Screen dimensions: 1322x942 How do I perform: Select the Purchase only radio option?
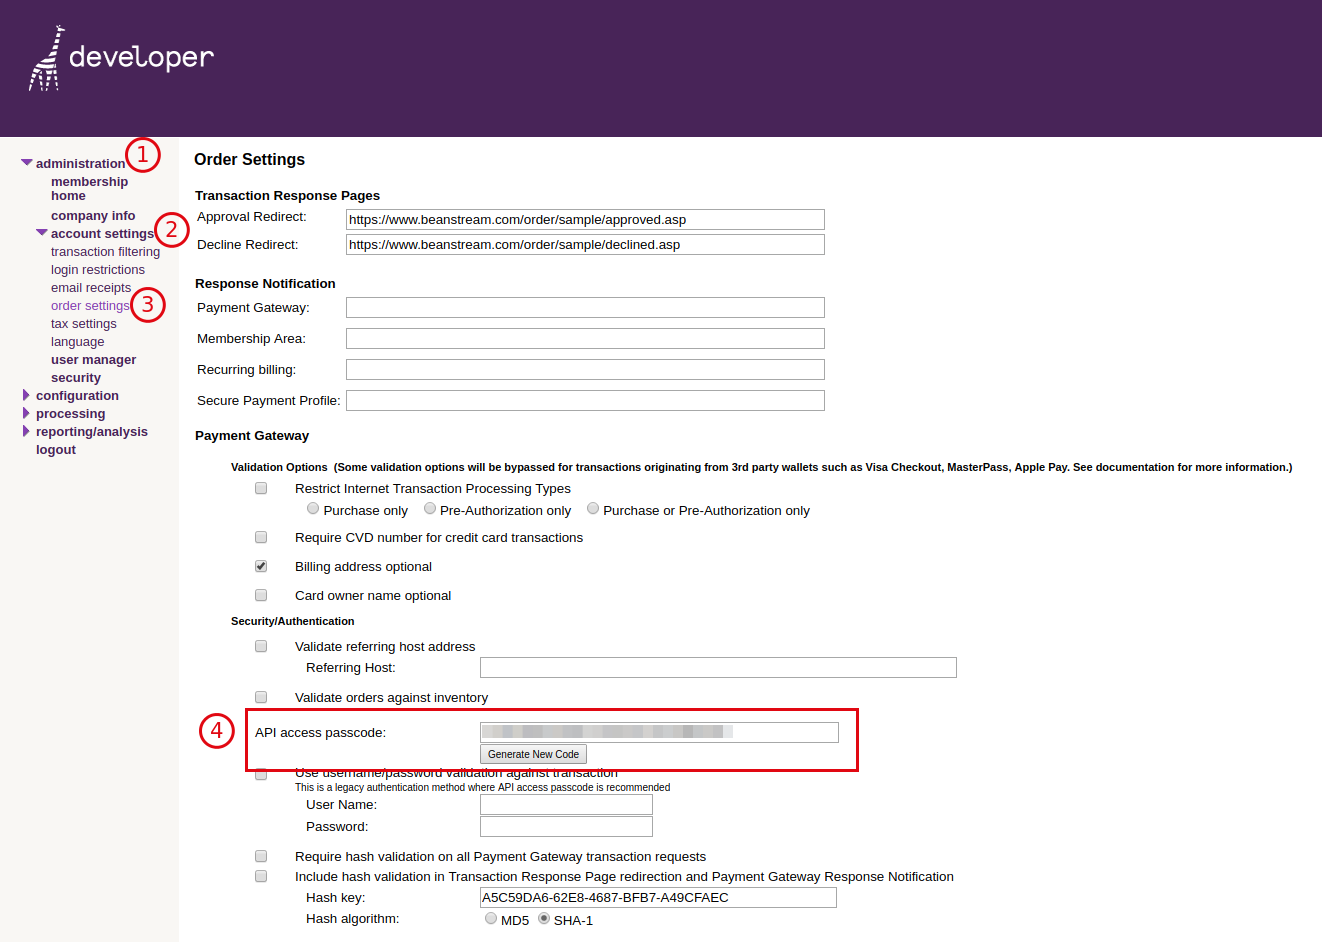[x=313, y=508]
